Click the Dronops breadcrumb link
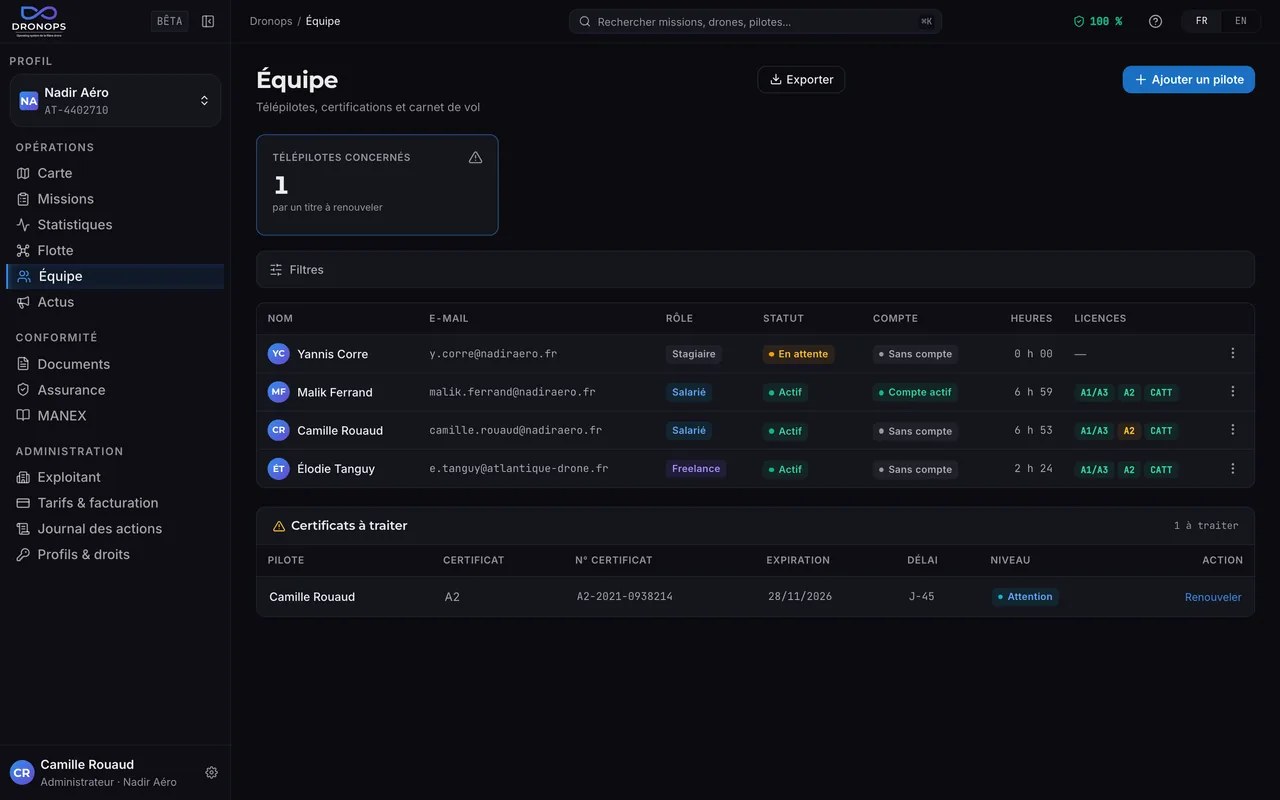The width and height of the screenshot is (1280, 800). pyautogui.click(x=270, y=21)
